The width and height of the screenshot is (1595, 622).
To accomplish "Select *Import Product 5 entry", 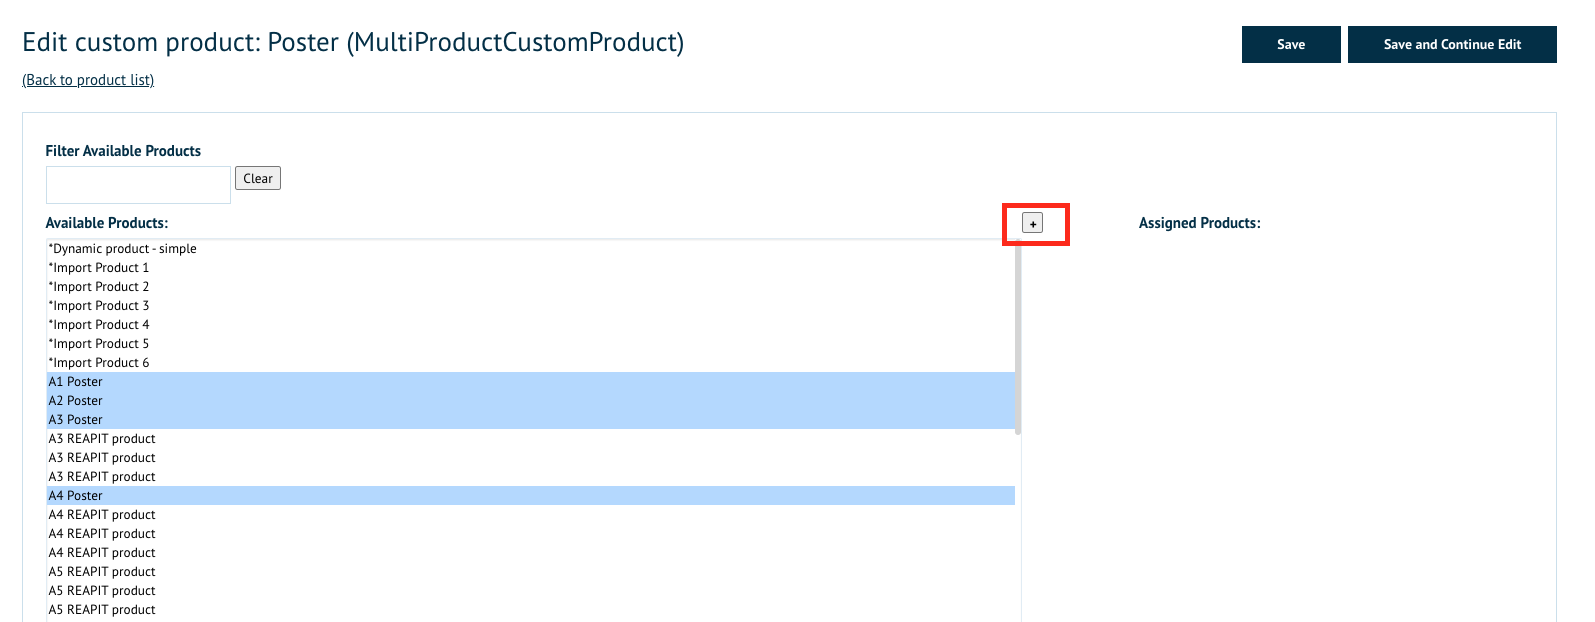I will [99, 344].
